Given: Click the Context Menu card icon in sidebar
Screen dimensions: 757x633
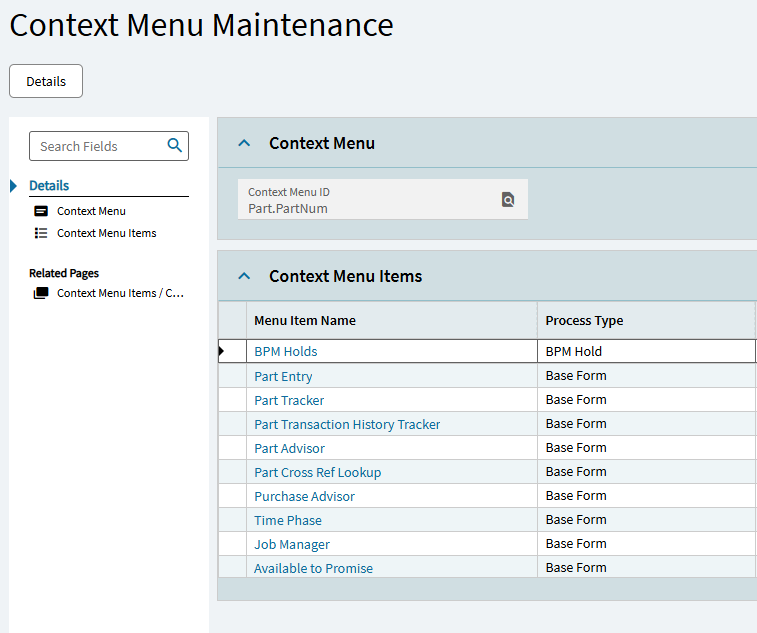Looking at the screenshot, I should tap(41, 211).
